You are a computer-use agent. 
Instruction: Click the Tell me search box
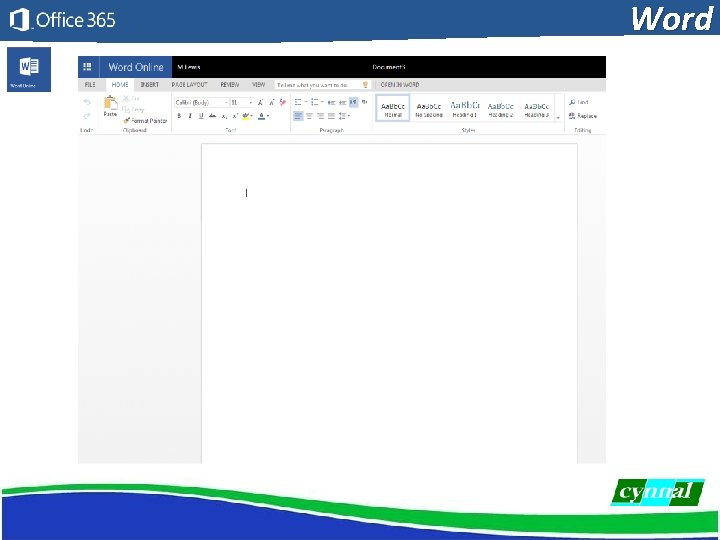322,85
